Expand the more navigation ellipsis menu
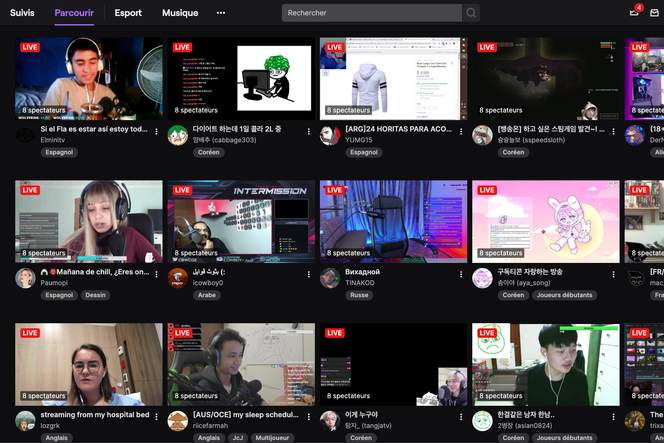 (x=221, y=13)
